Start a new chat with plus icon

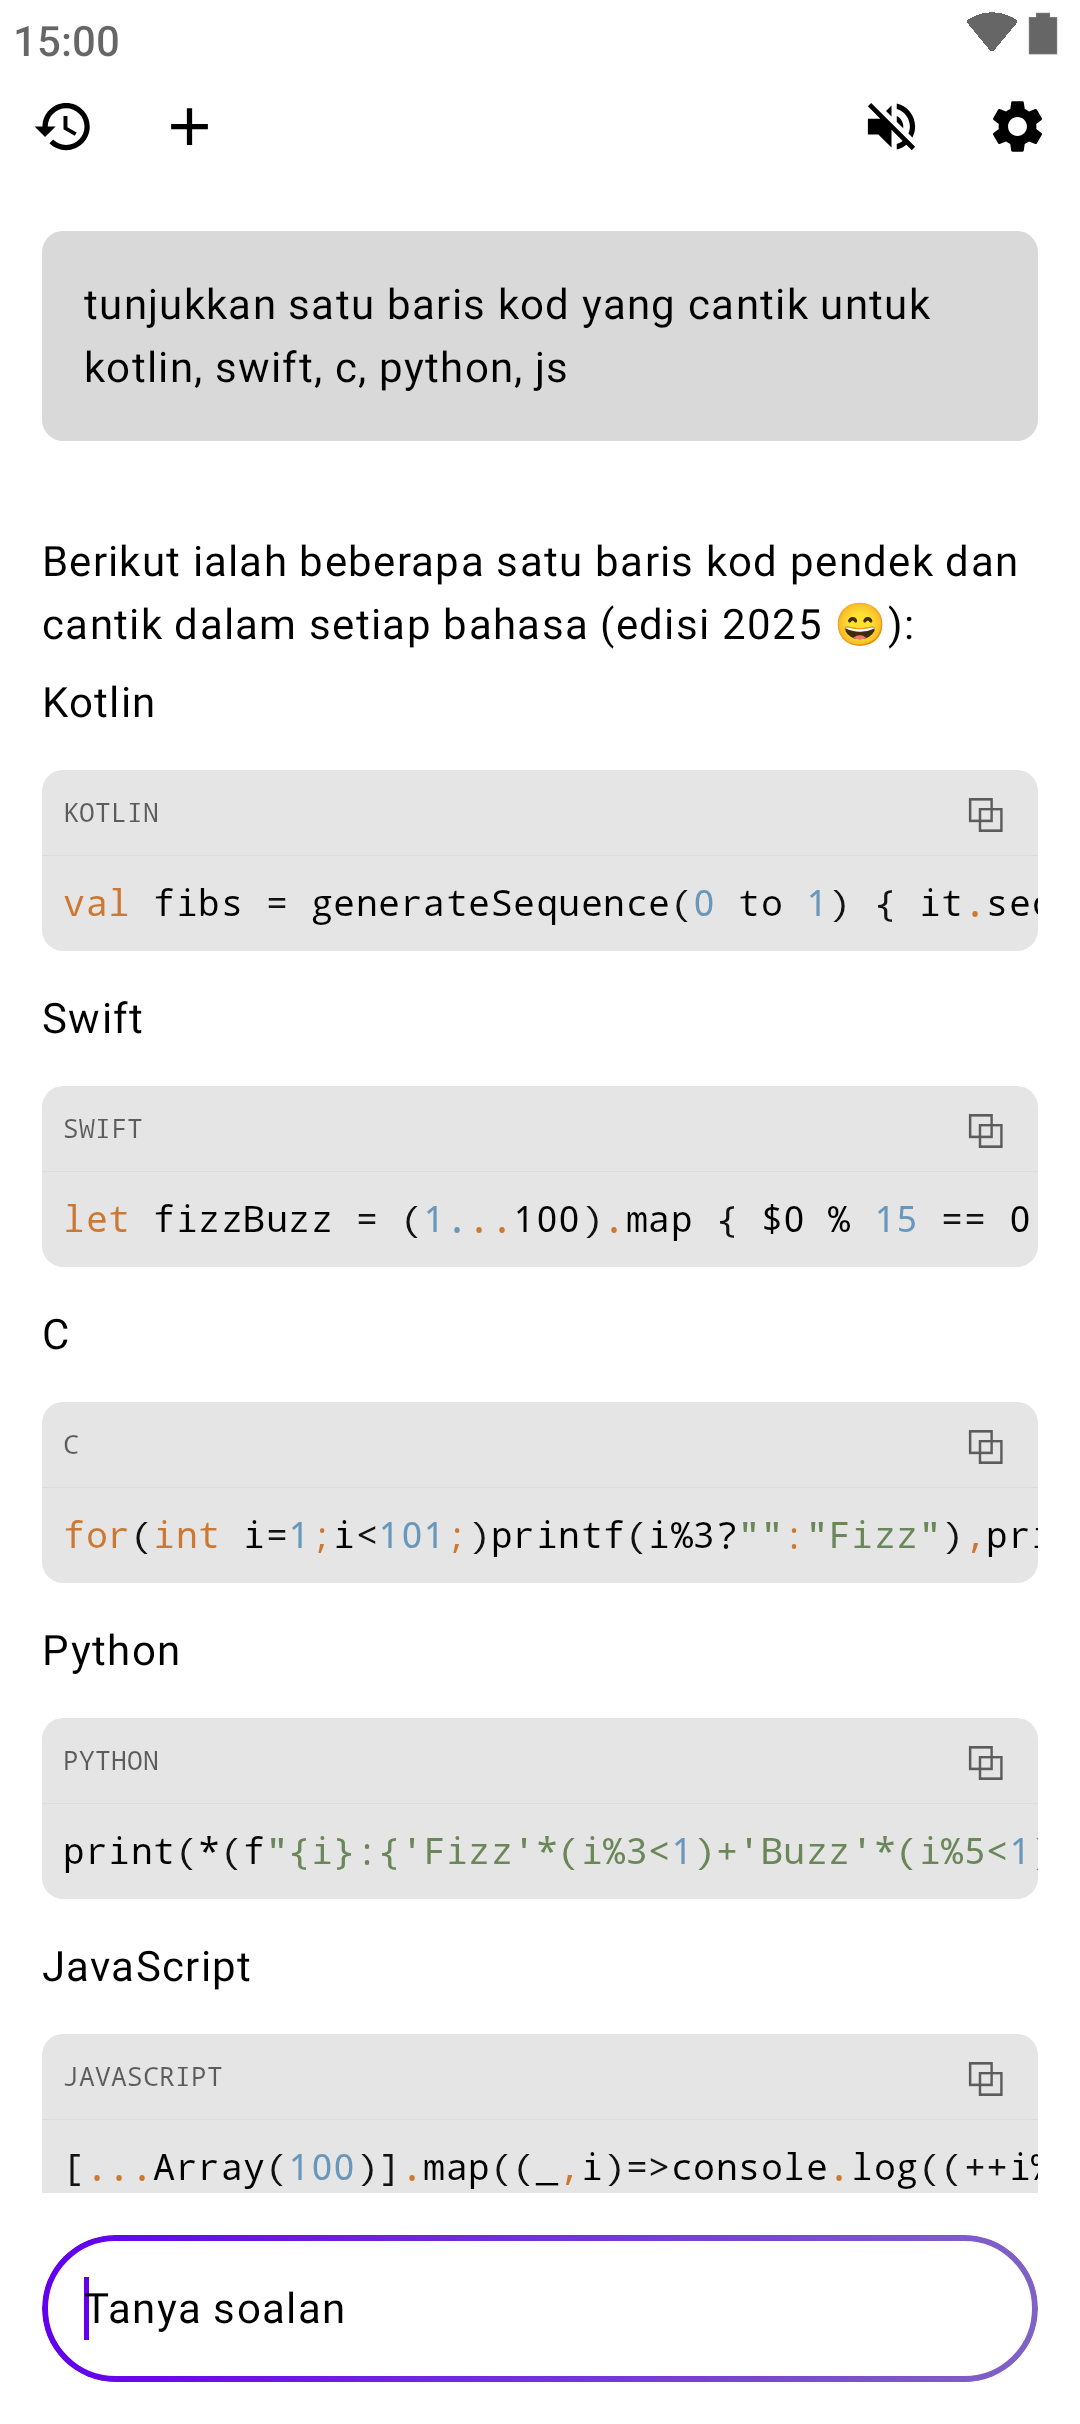click(x=189, y=127)
